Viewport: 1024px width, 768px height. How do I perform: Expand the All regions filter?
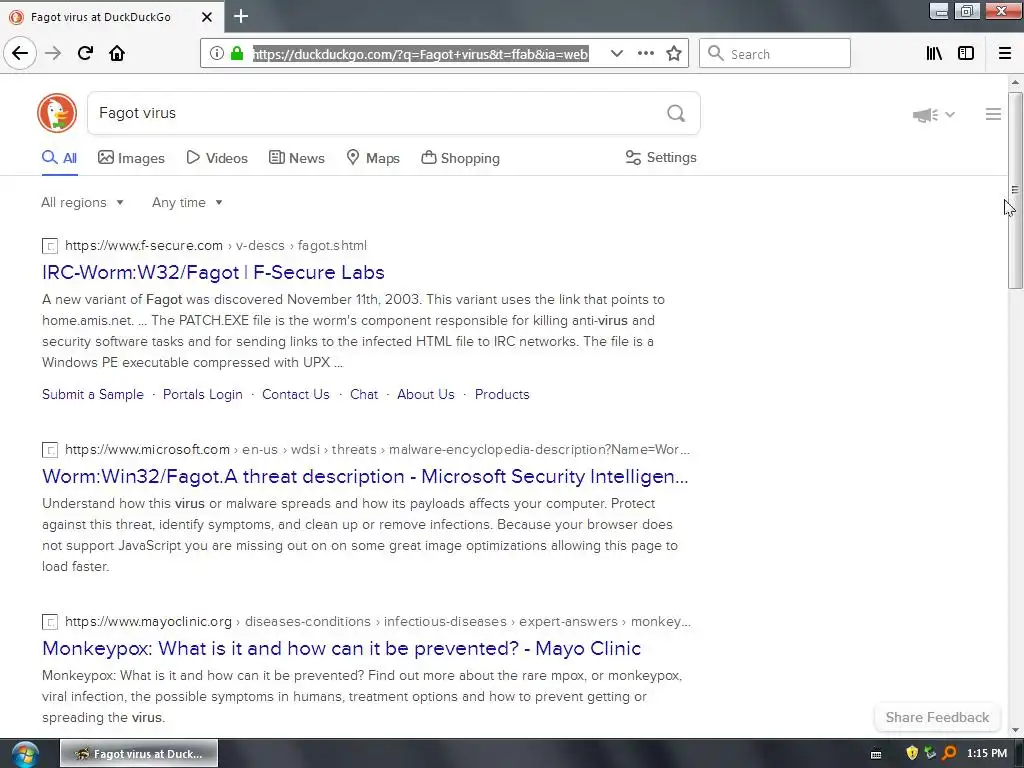click(x=82, y=202)
